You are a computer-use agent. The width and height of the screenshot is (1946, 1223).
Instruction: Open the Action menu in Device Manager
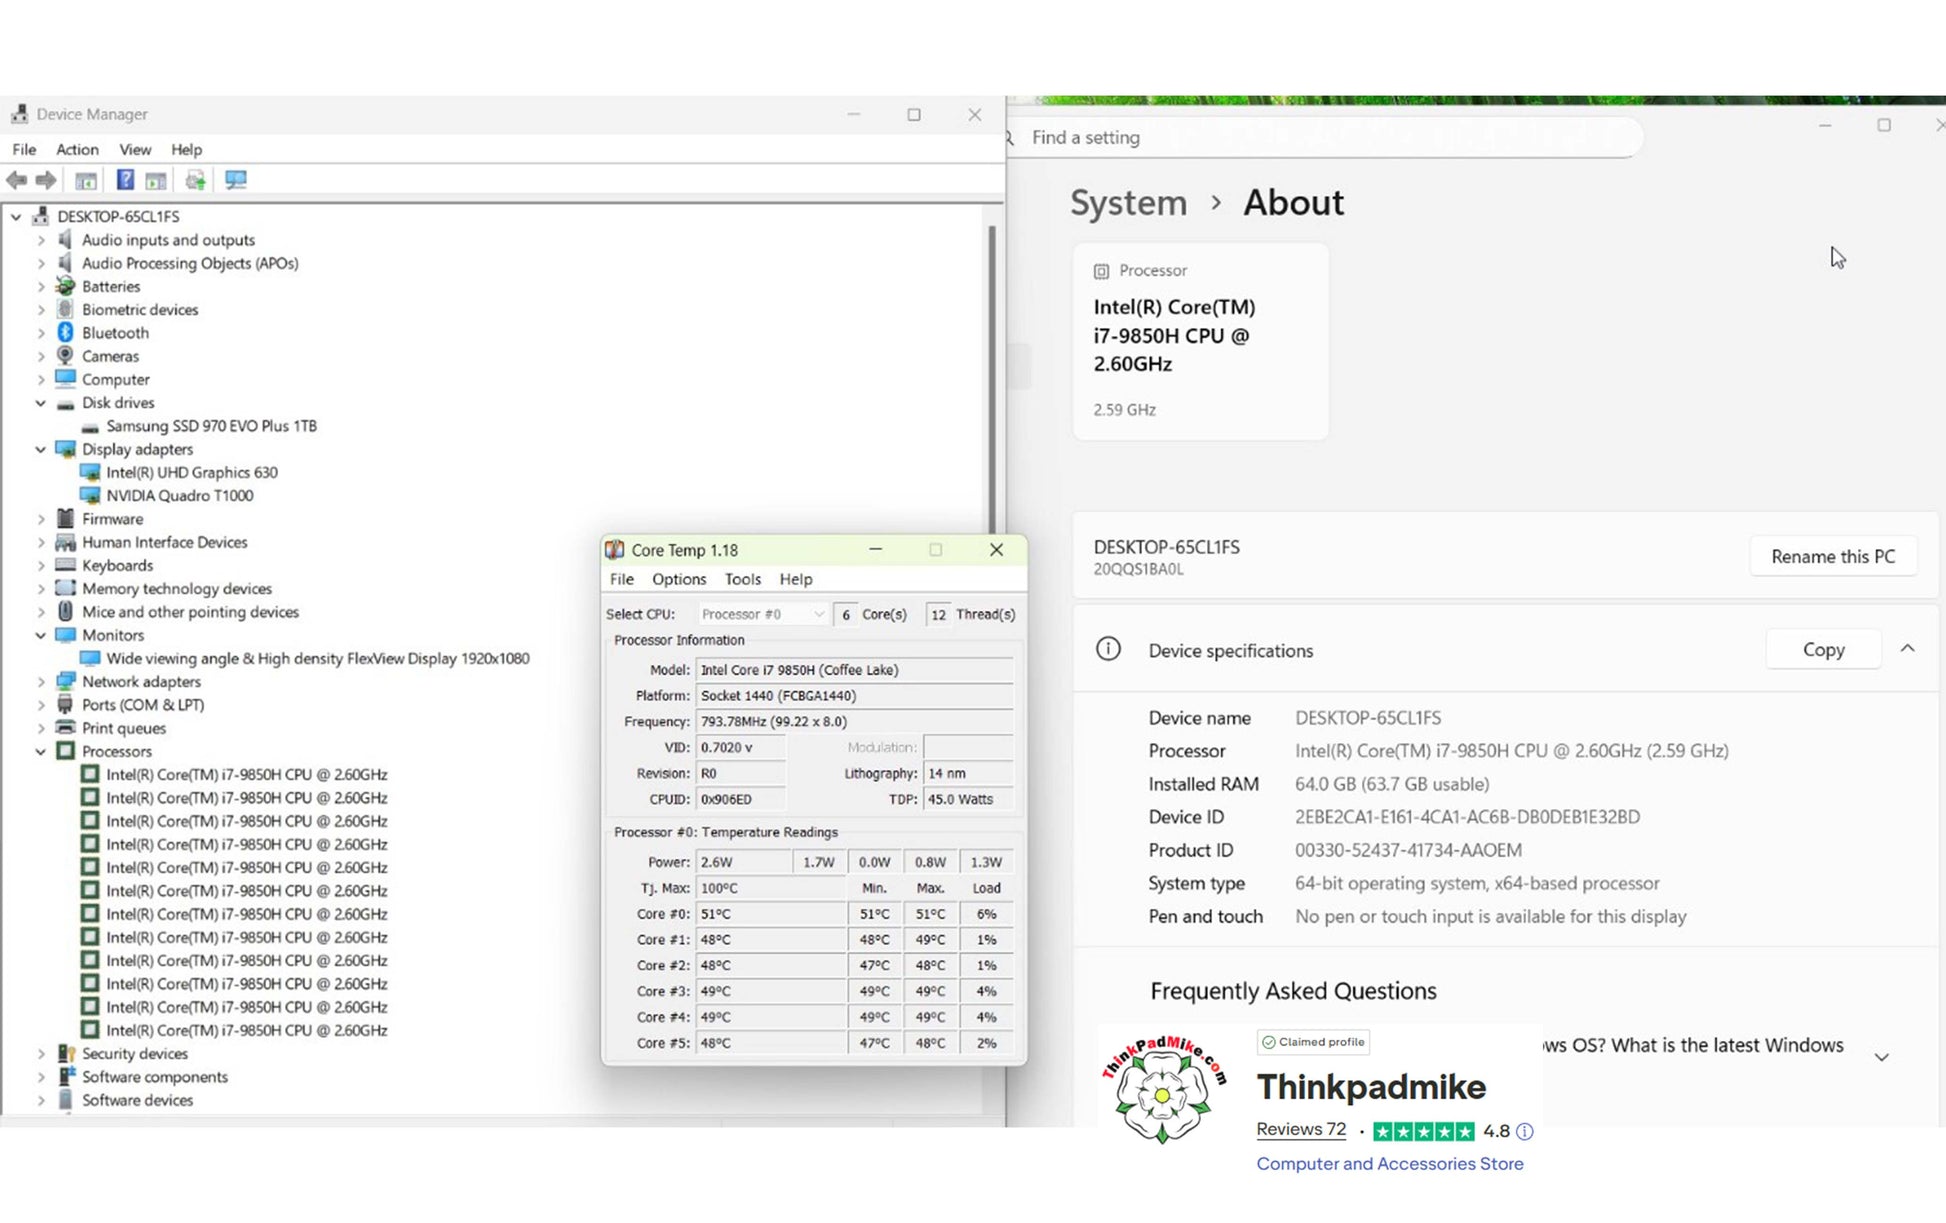[x=77, y=149]
